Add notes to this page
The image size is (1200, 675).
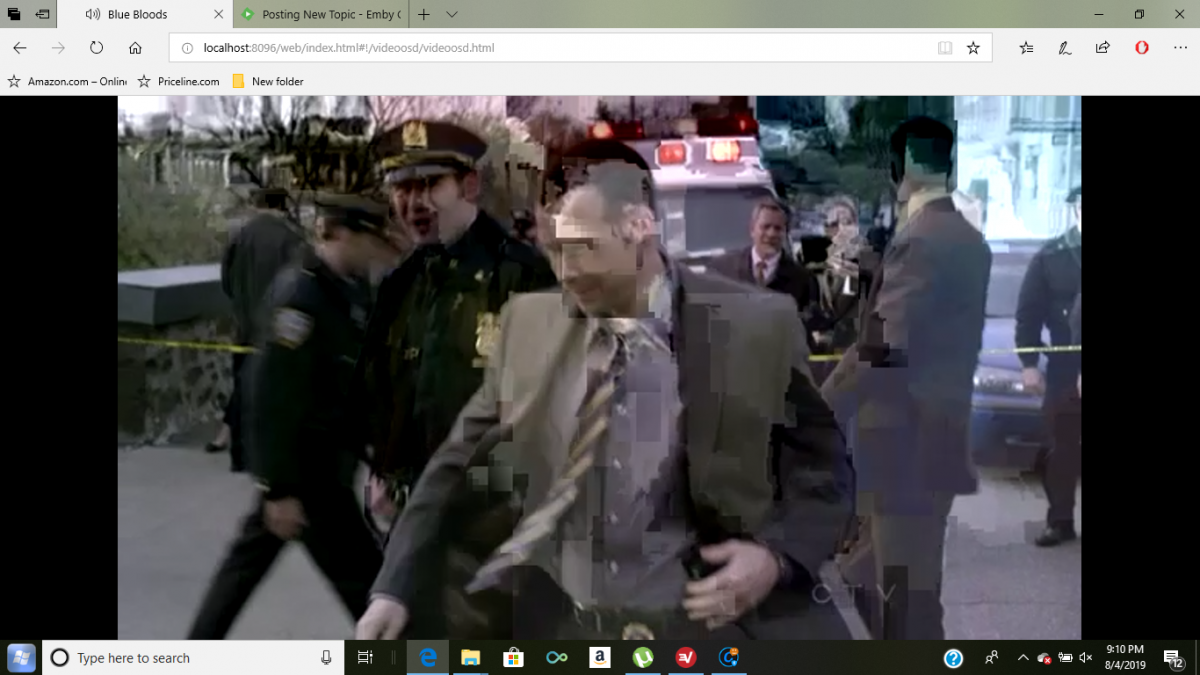pyautogui.click(x=1065, y=48)
